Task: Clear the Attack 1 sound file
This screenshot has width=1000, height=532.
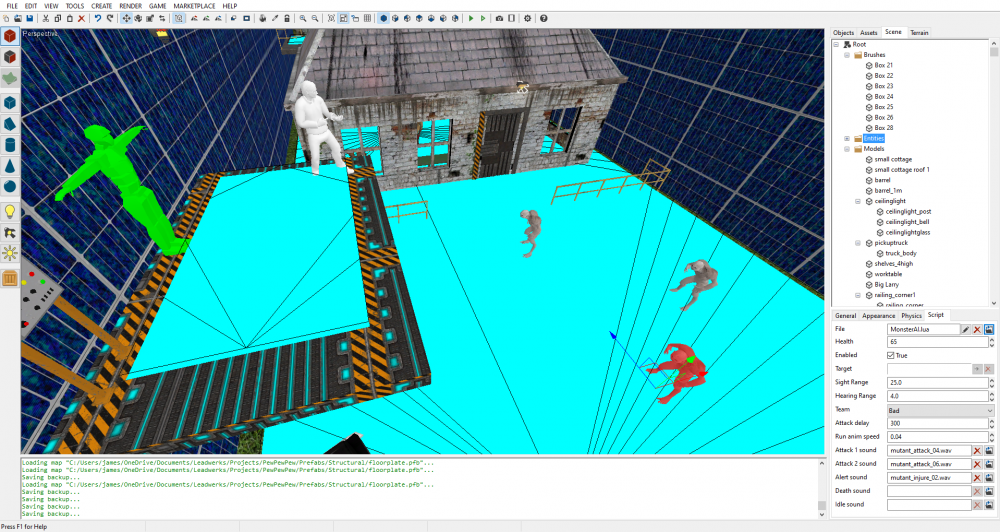Action: (977, 451)
